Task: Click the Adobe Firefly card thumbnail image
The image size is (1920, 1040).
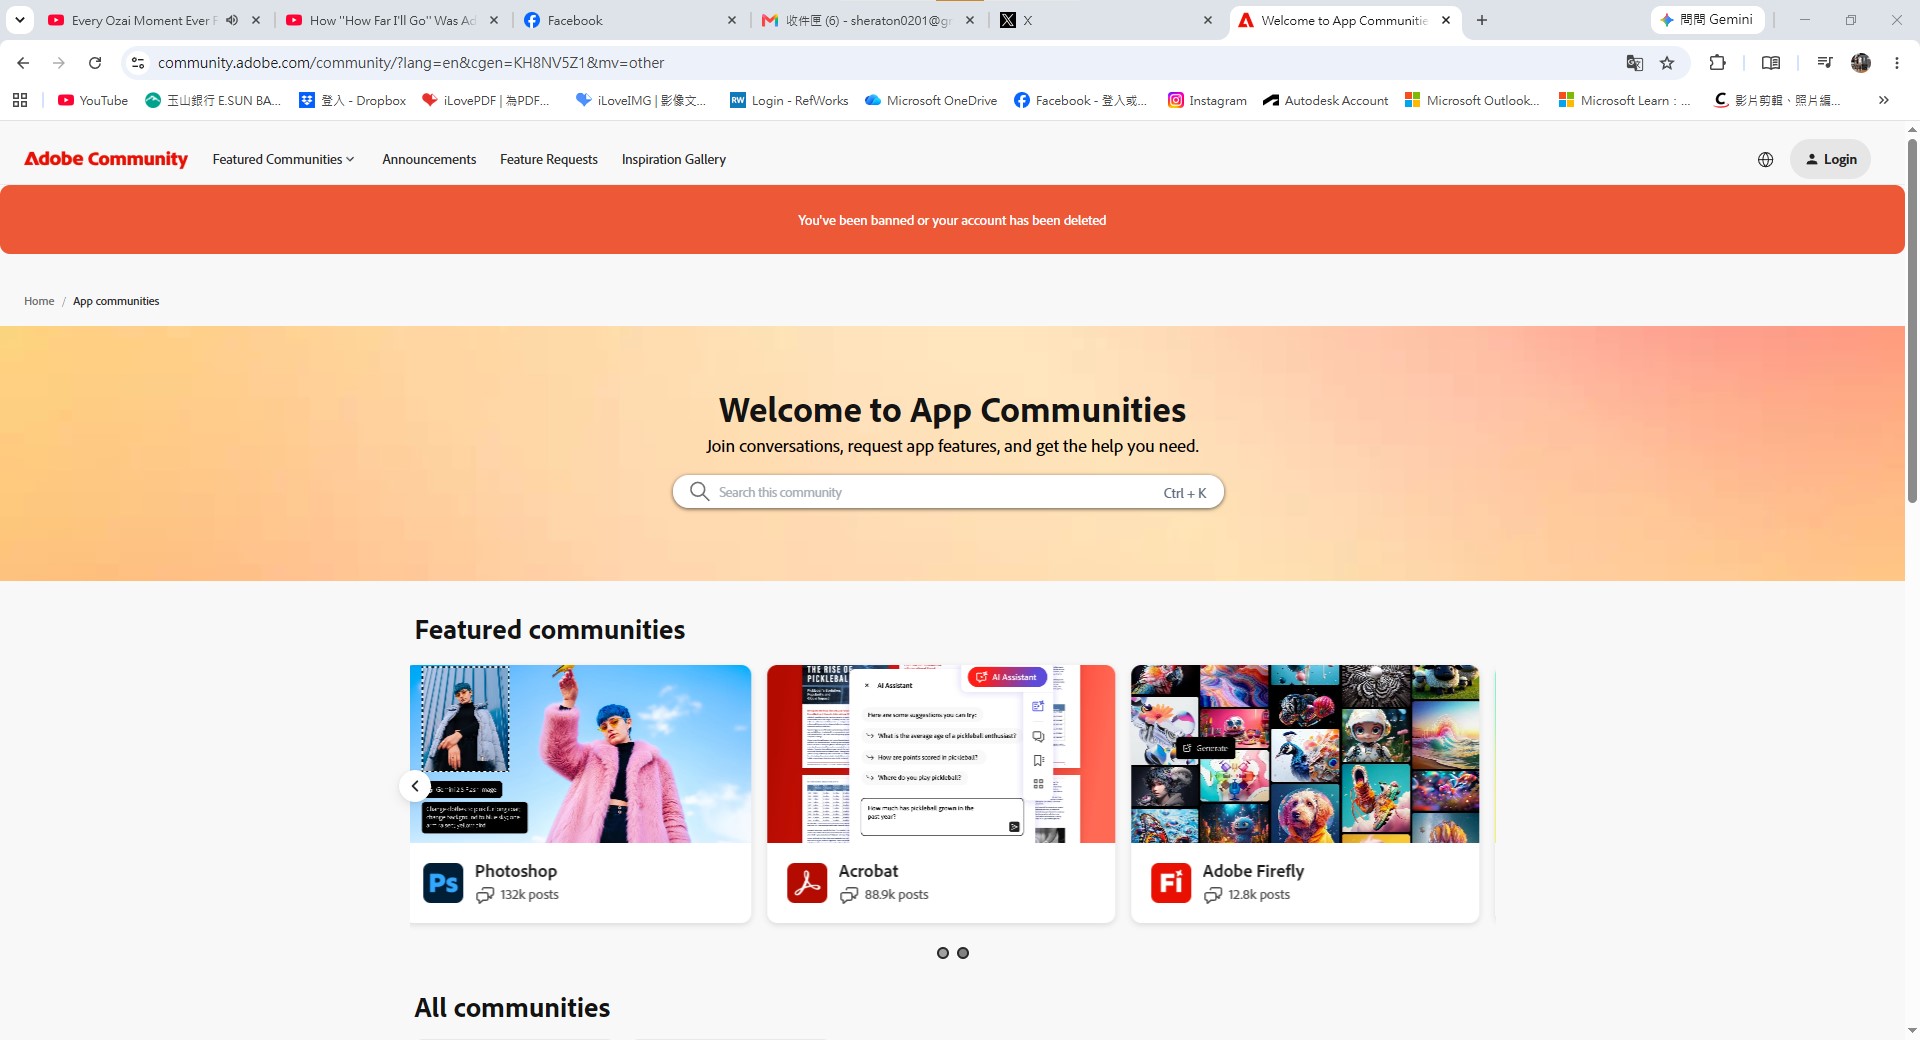Action: click(x=1305, y=754)
